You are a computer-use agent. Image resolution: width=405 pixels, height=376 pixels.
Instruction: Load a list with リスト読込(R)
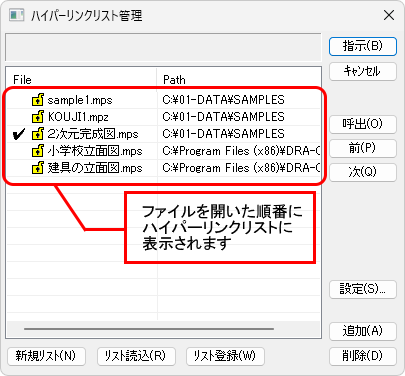136,356
